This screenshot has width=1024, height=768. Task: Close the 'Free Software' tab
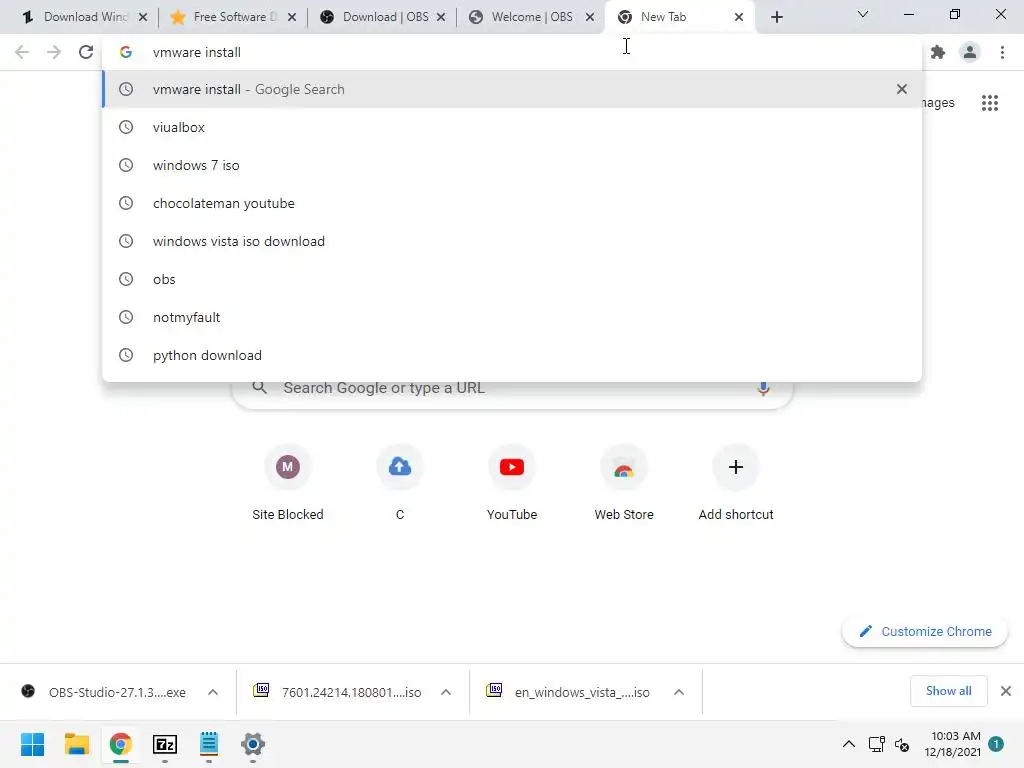click(292, 17)
